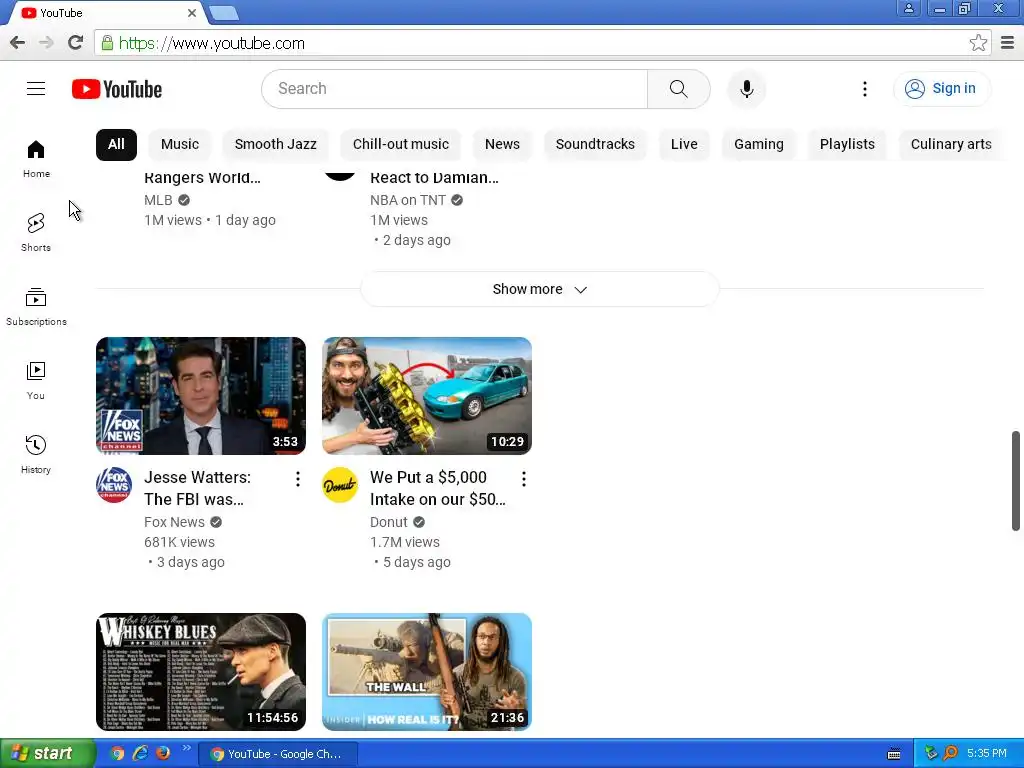Click the '681K views' text
This screenshot has height=768, width=1024.
[179, 542]
